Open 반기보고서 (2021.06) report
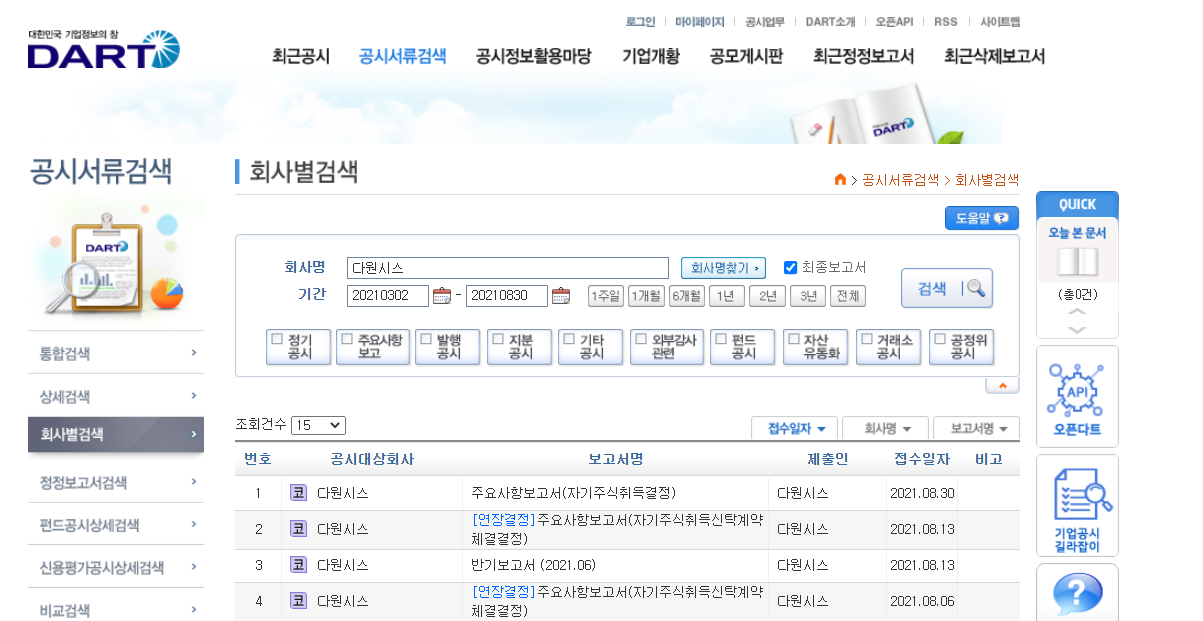The image size is (1203, 621). pyautogui.click(x=533, y=565)
